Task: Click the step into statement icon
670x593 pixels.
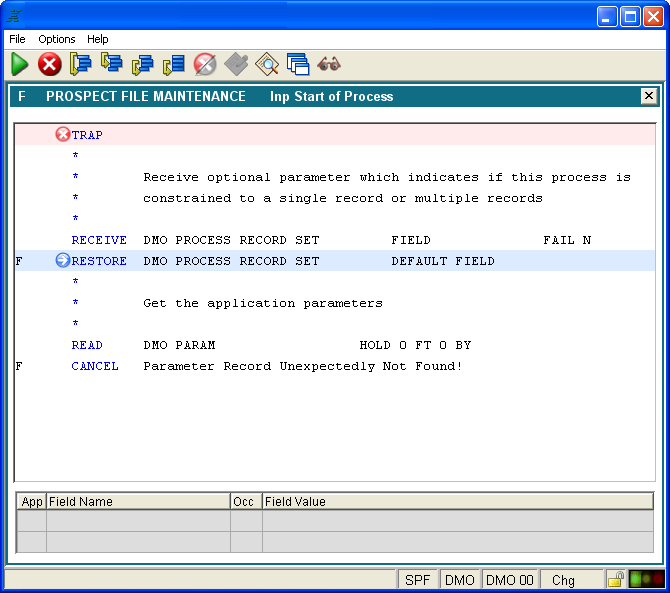Action: point(112,62)
